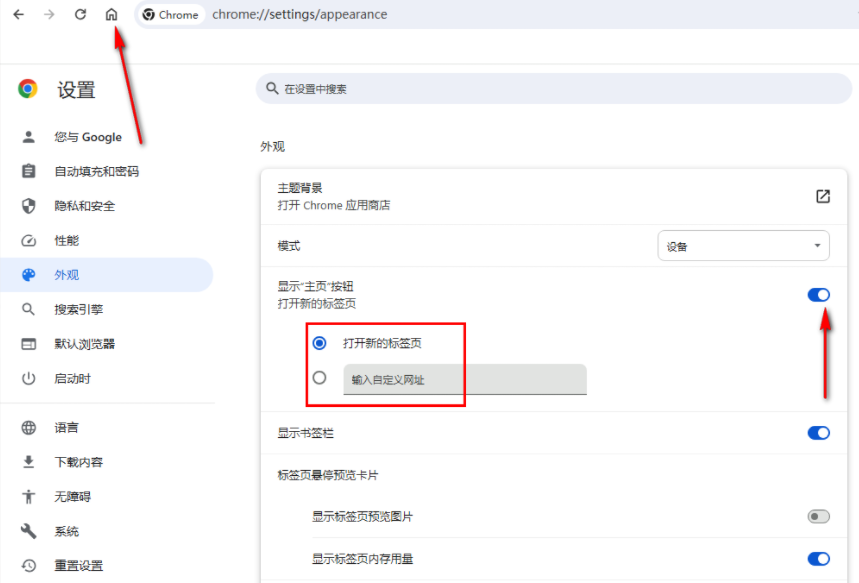Select 搜索引擎 in the sidebar
Image resolution: width=859 pixels, height=583 pixels.
pos(107,309)
